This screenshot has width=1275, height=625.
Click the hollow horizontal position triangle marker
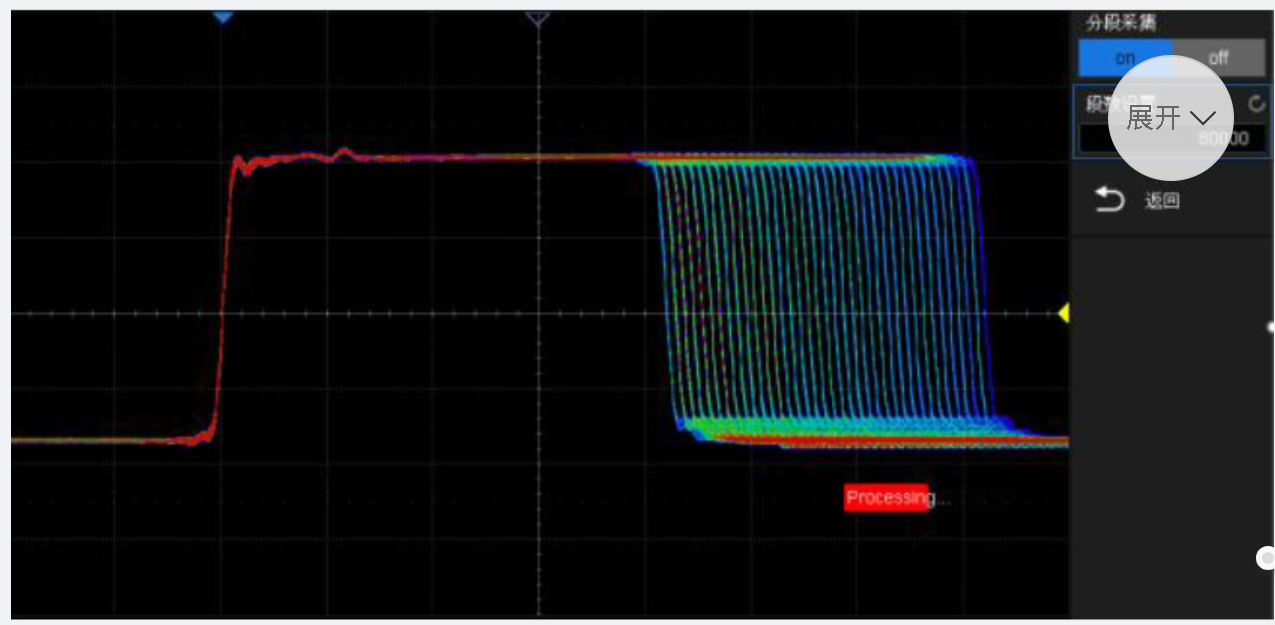click(x=538, y=17)
